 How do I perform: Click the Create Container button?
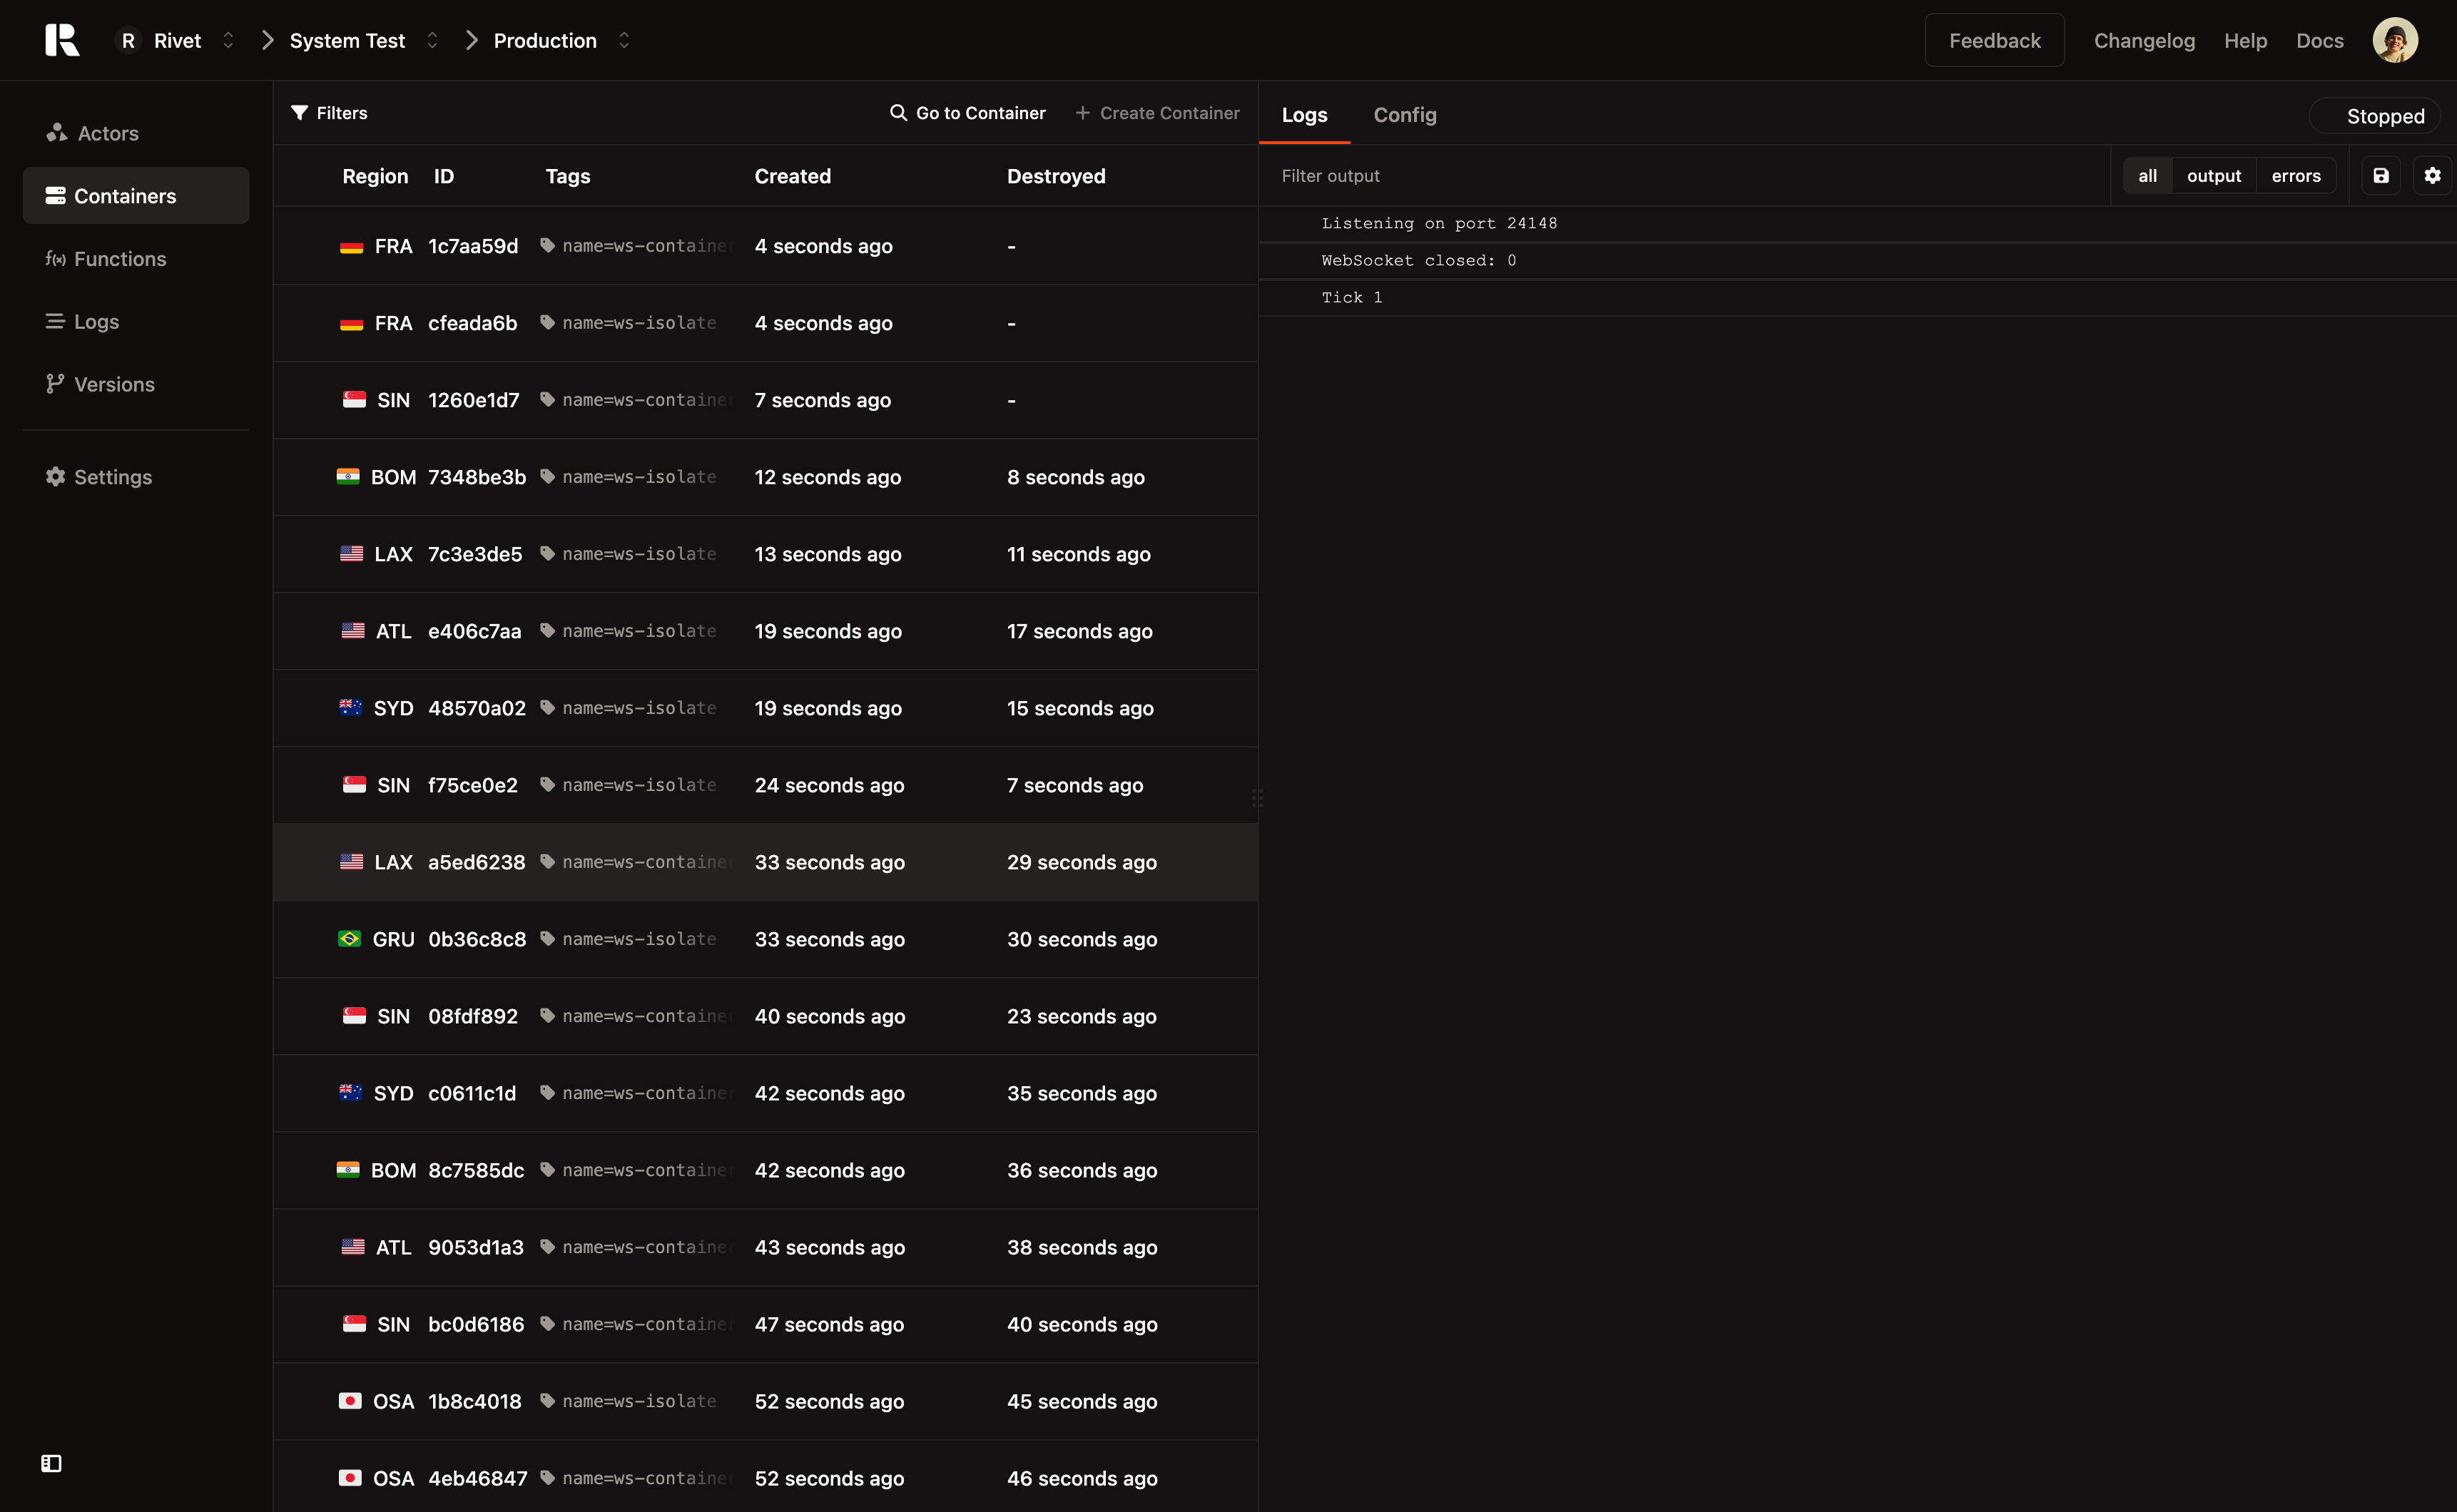(1157, 112)
